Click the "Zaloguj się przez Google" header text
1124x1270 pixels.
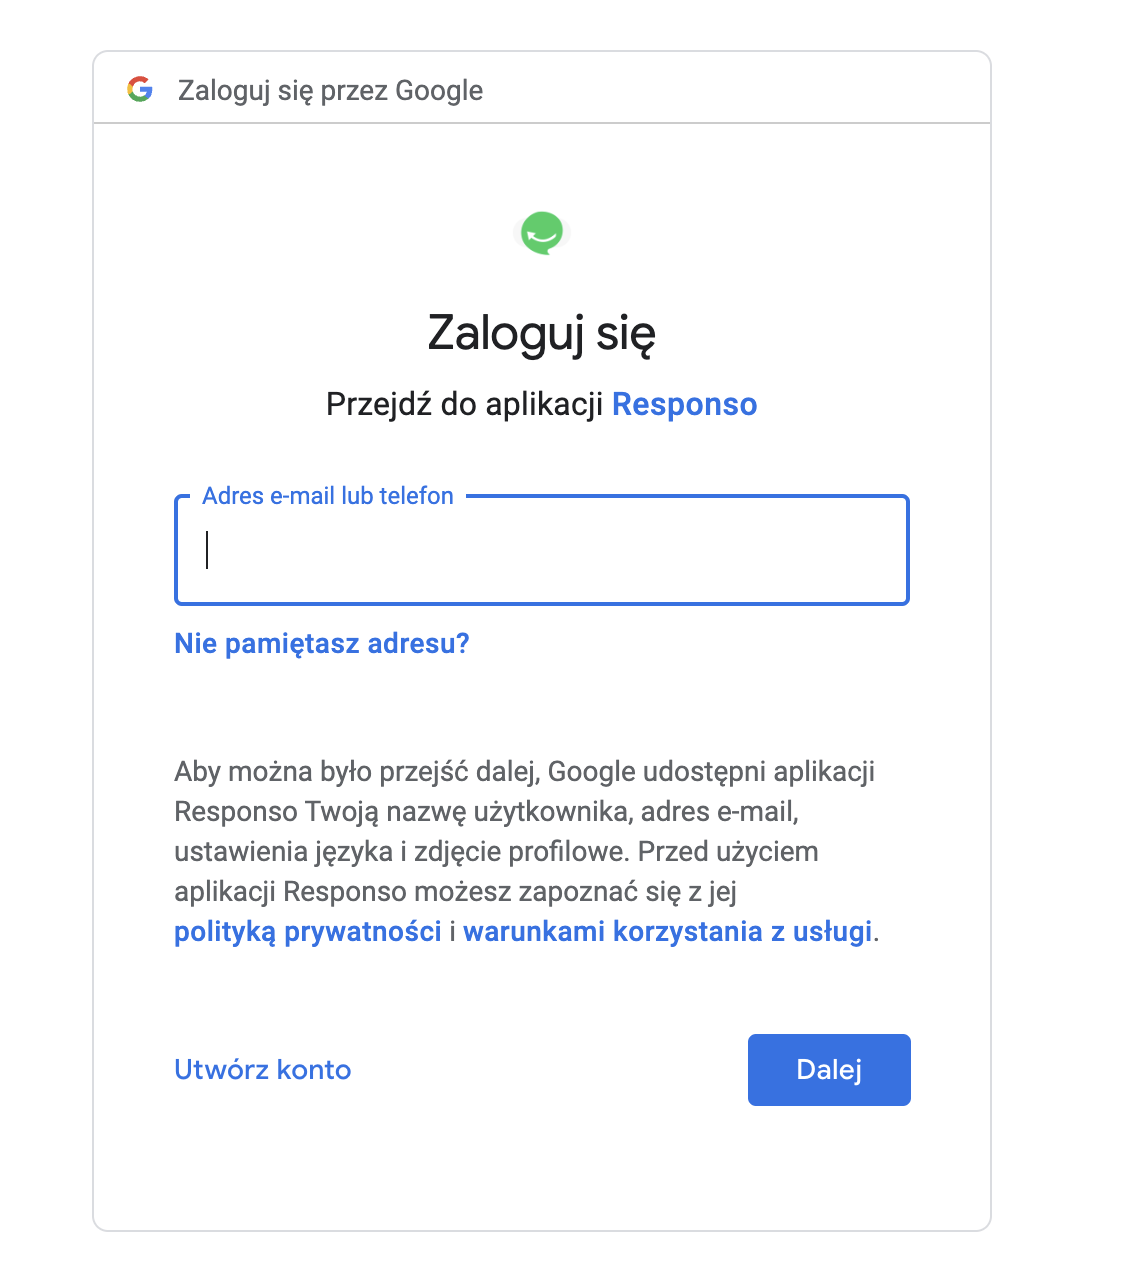click(330, 91)
